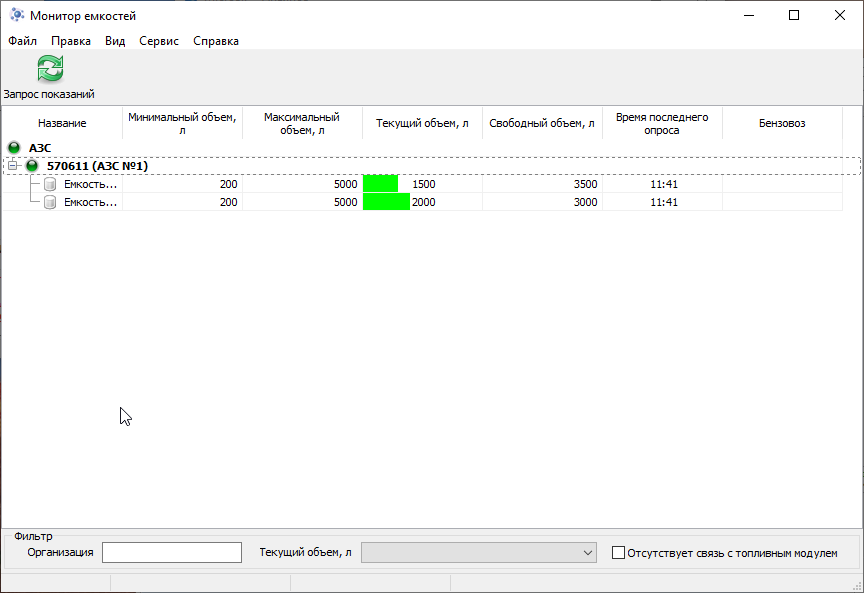Image resolution: width=864 pixels, height=593 pixels.
Task: Click minimum volume 200 in the 1500-liter row
Action: coord(229,184)
